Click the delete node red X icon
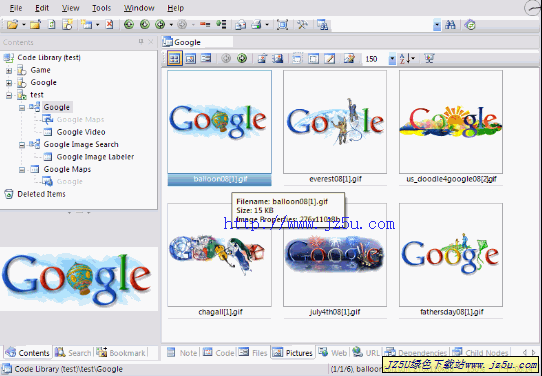This screenshot has height=376, width=542. tap(109, 25)
